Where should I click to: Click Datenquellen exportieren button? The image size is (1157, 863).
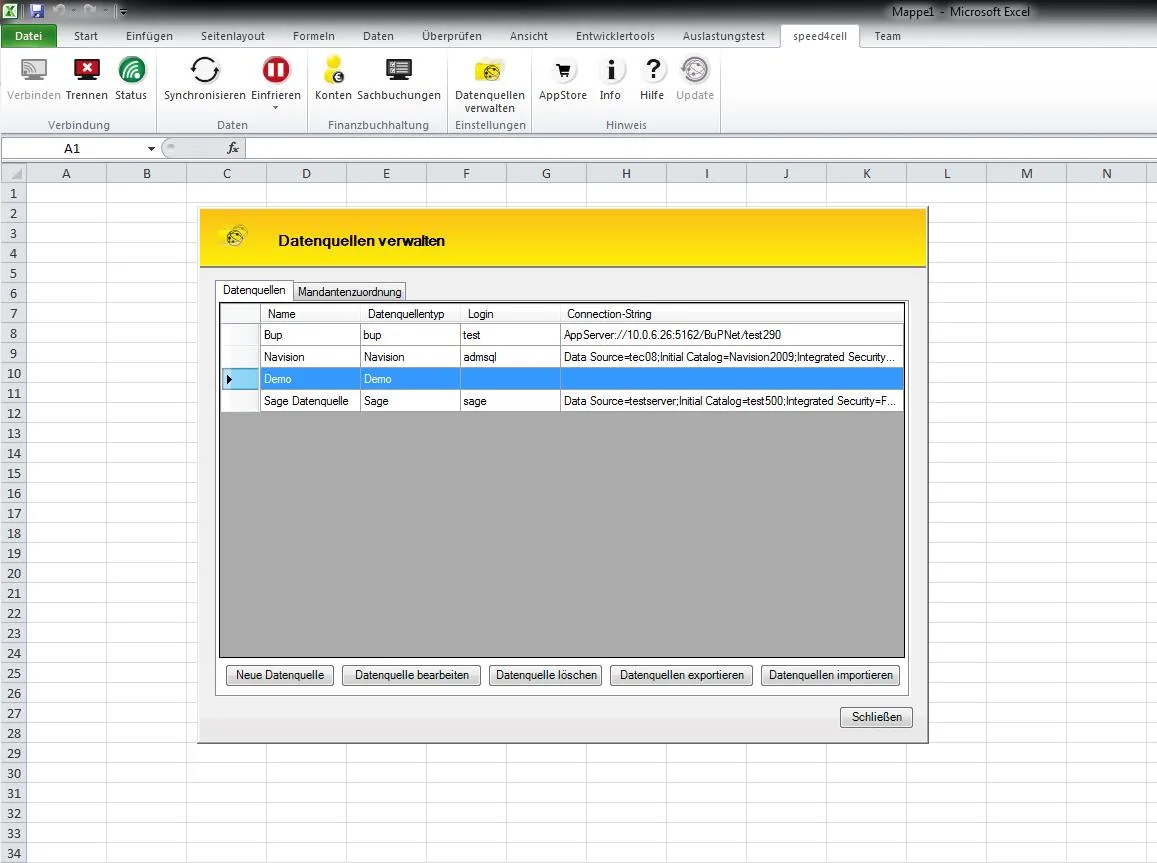point(682,675)
